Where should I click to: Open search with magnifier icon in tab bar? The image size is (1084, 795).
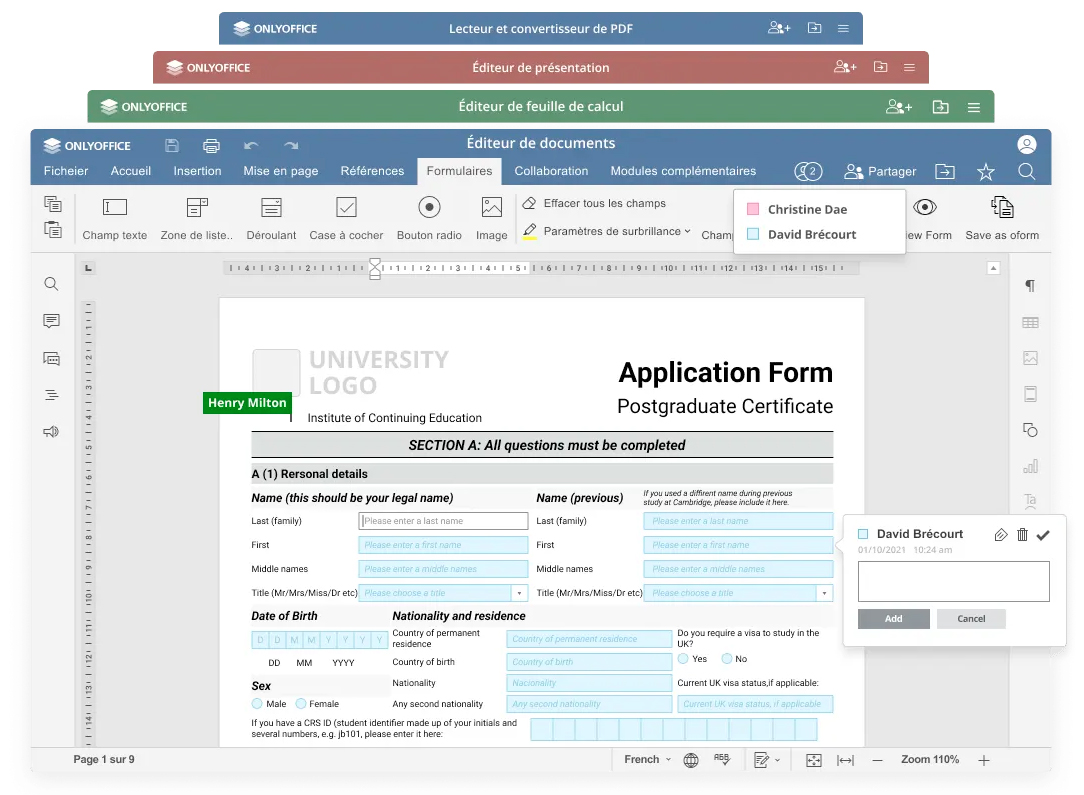[1027, 171]
